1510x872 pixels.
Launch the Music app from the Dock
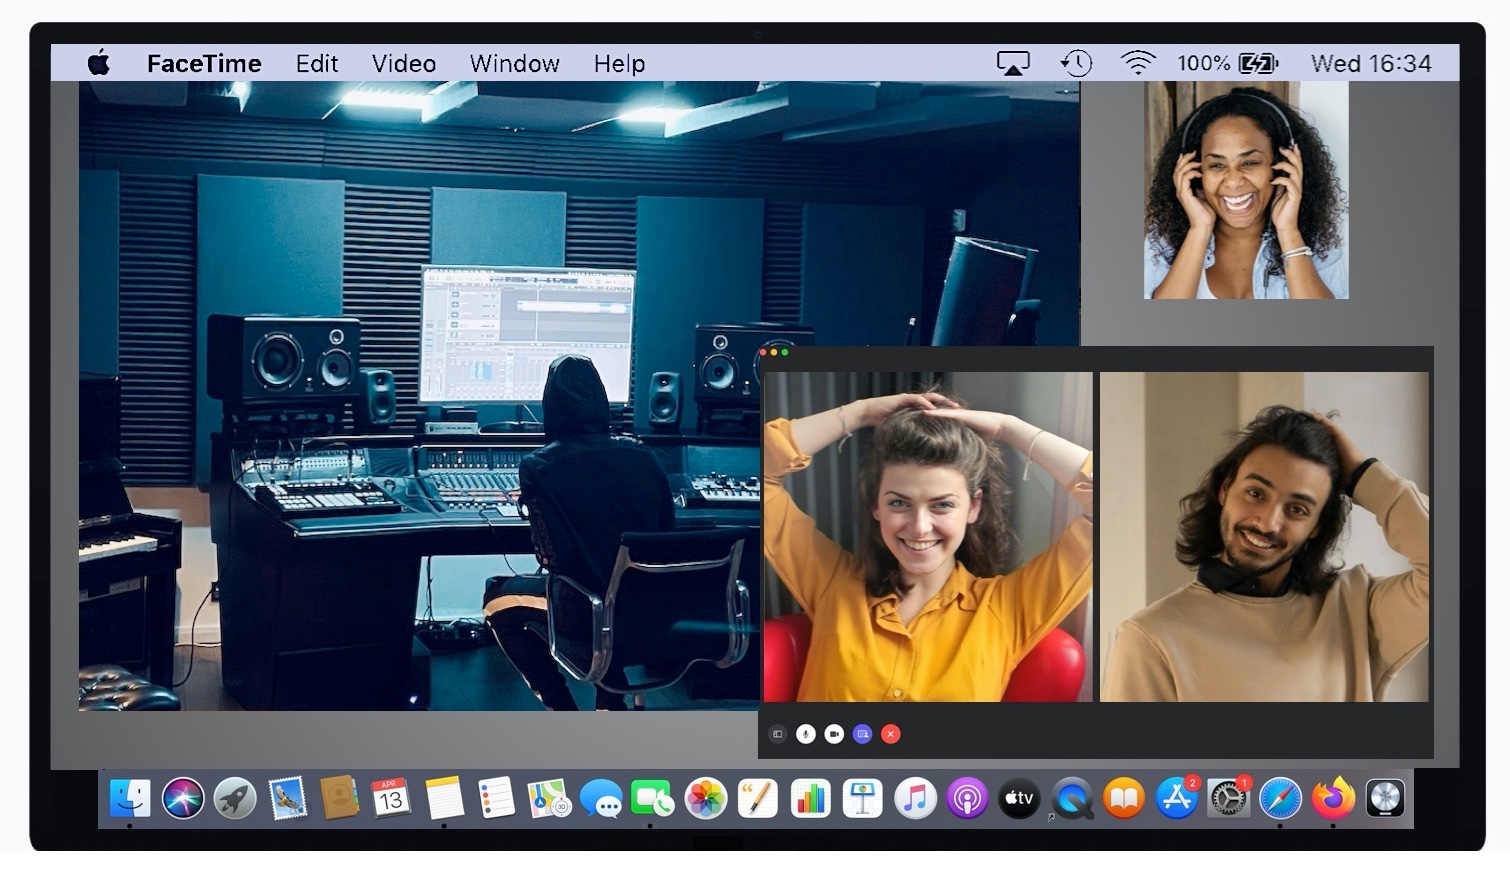915,799
